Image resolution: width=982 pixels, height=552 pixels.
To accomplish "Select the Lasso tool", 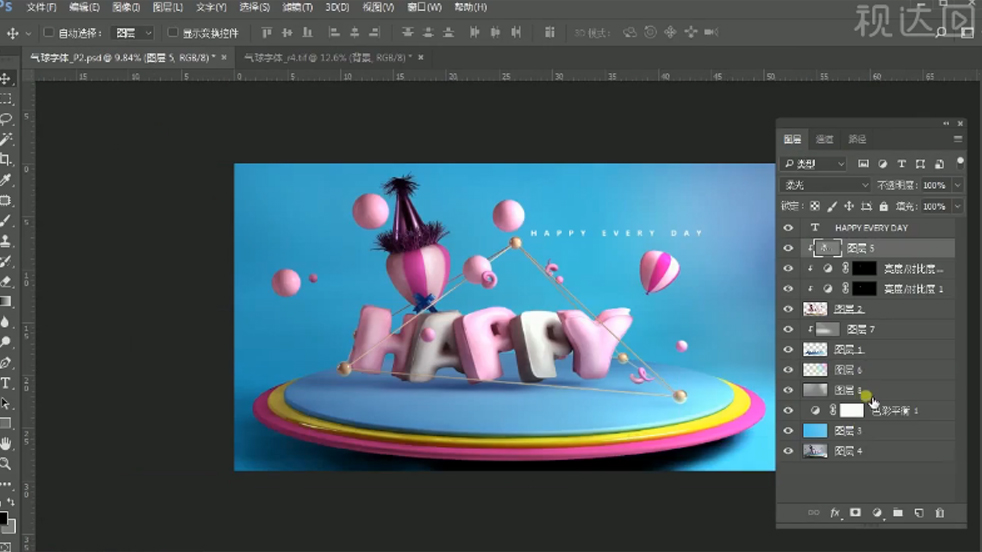I will click(x=6, y=118).
